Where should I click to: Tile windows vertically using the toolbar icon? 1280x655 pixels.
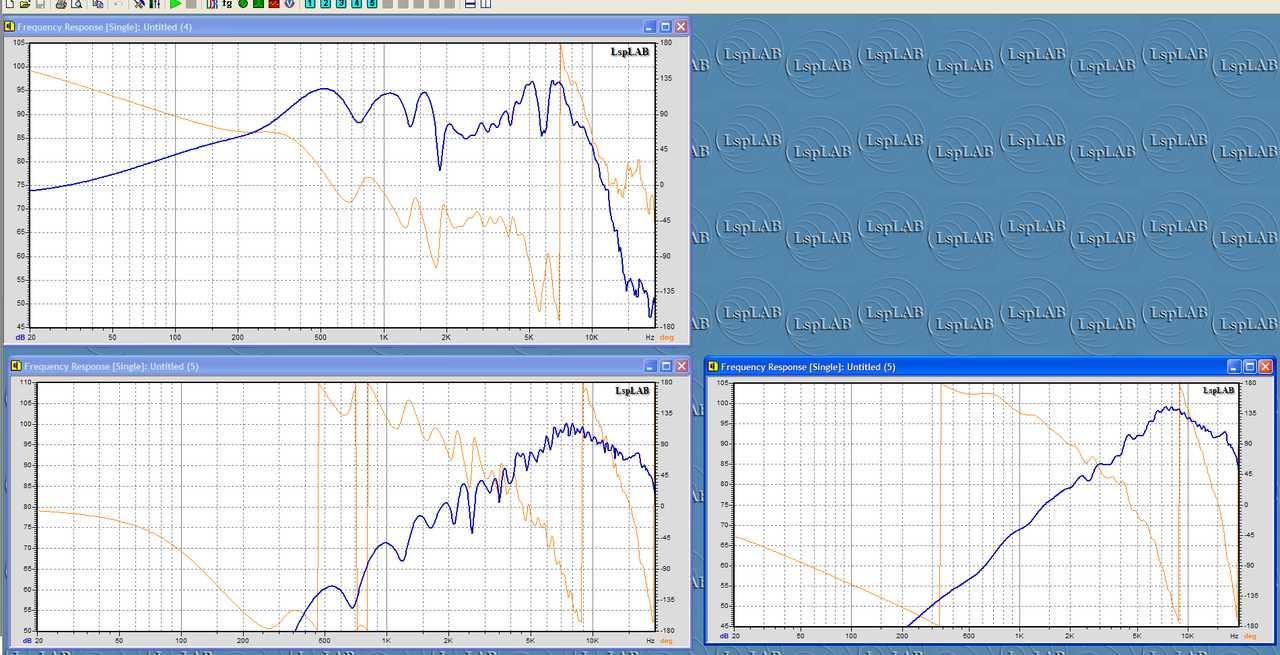point(486,4)
